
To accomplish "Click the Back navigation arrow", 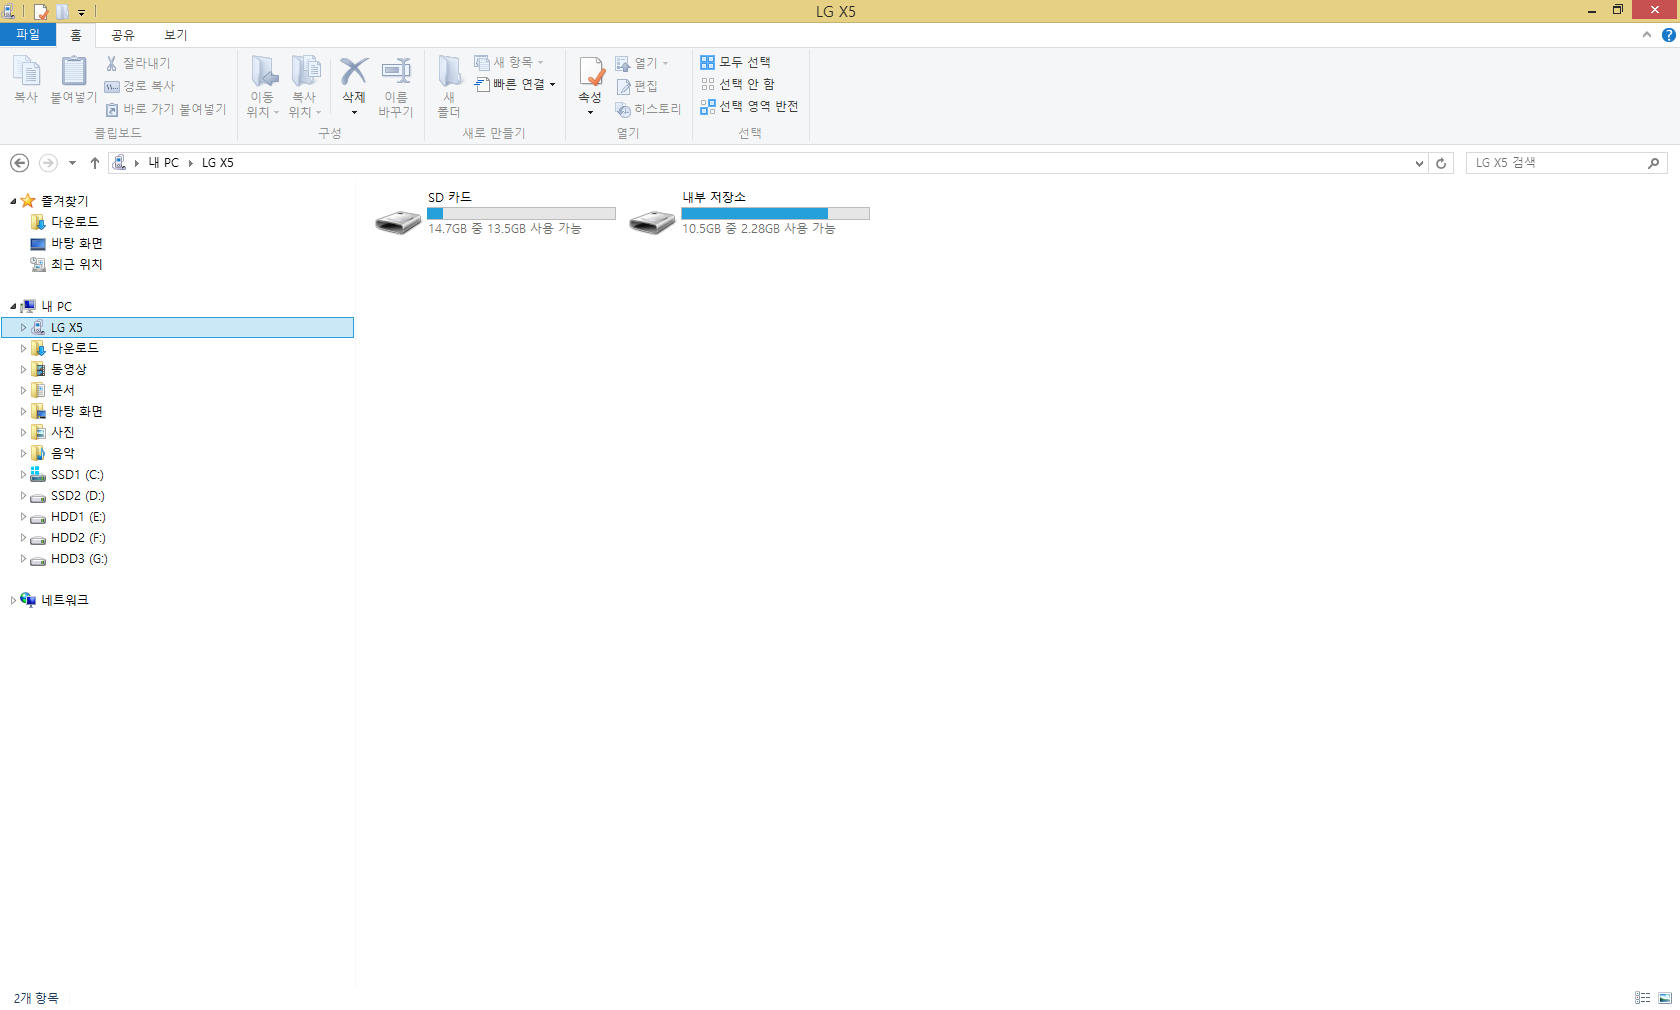I will [19, 163].
